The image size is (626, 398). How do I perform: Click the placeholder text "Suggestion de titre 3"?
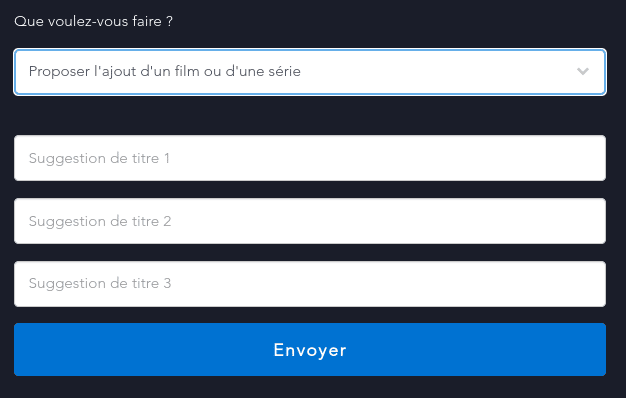[100, 283]
